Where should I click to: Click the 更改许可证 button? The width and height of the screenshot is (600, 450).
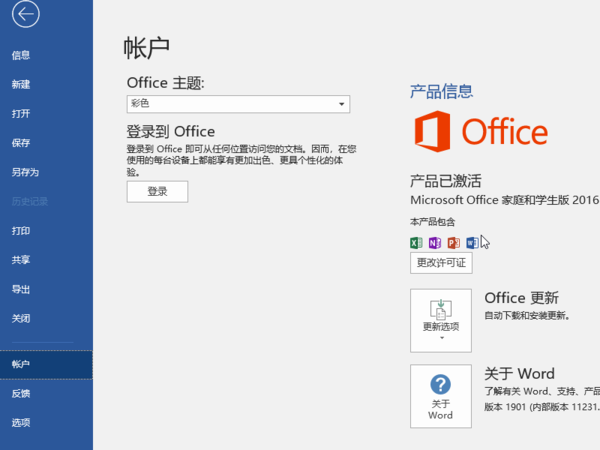(x=441, y=263)
